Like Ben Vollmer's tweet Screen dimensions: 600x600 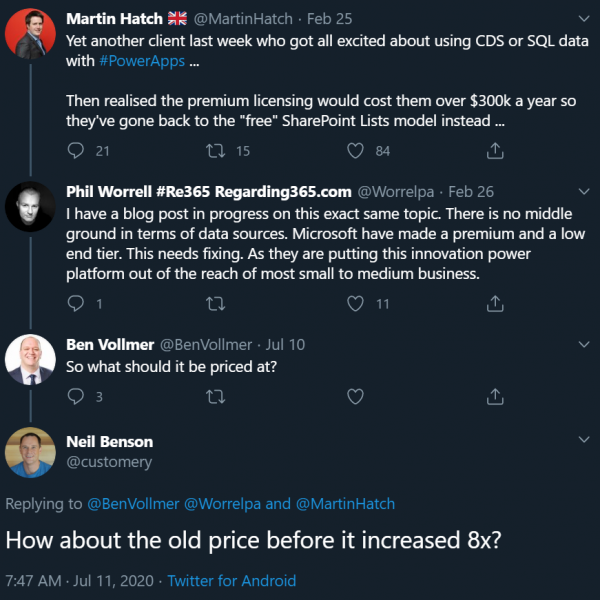click(x=355, y=396)
